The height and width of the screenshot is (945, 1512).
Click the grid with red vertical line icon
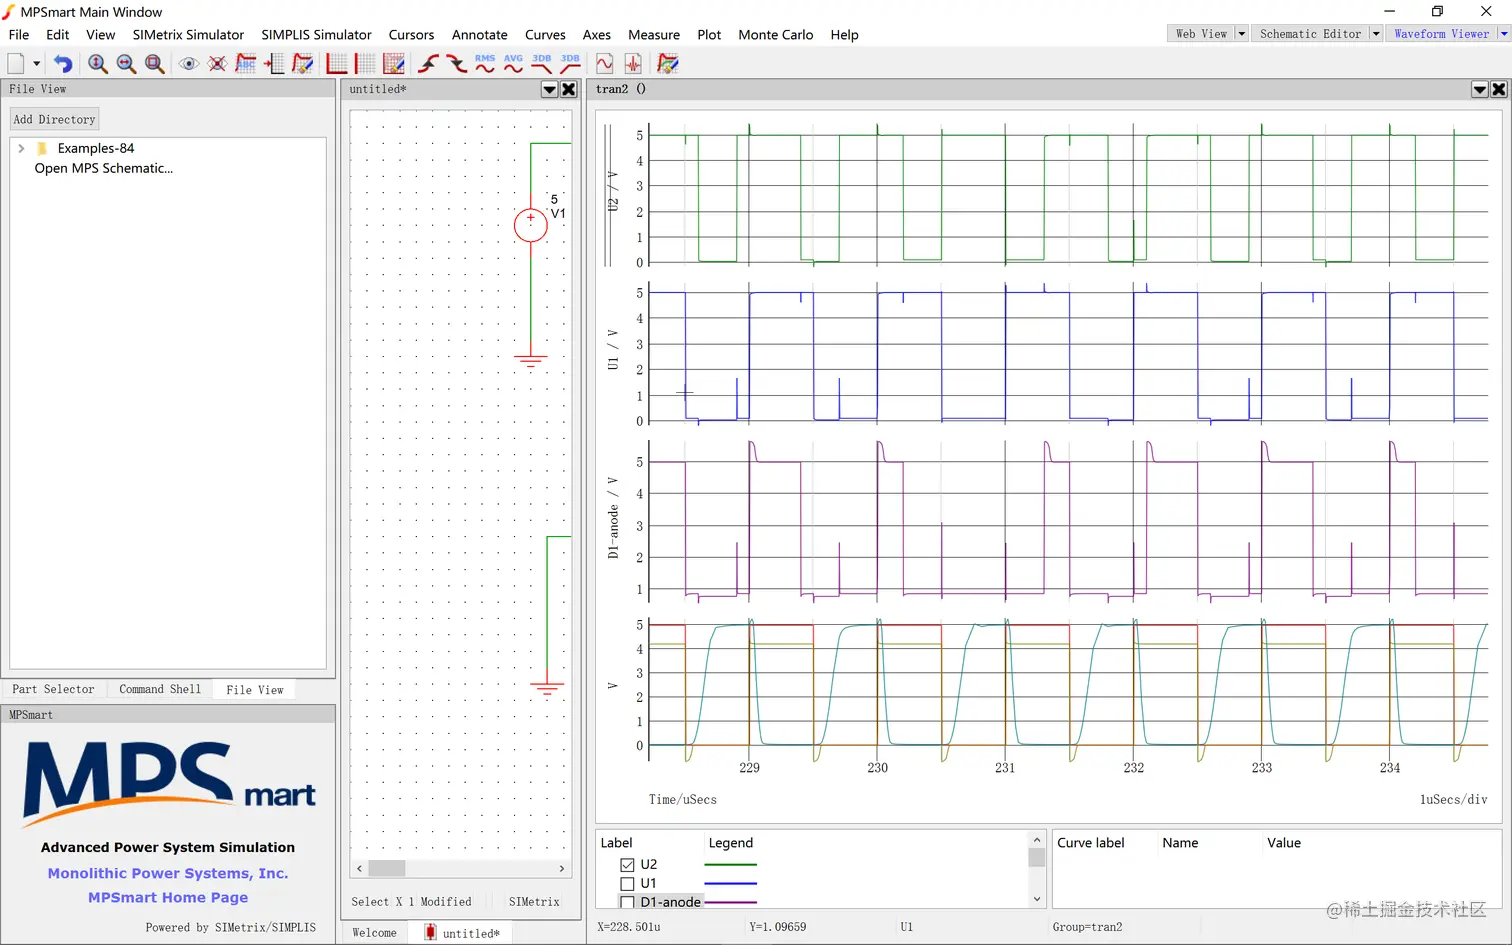(366, 64)
